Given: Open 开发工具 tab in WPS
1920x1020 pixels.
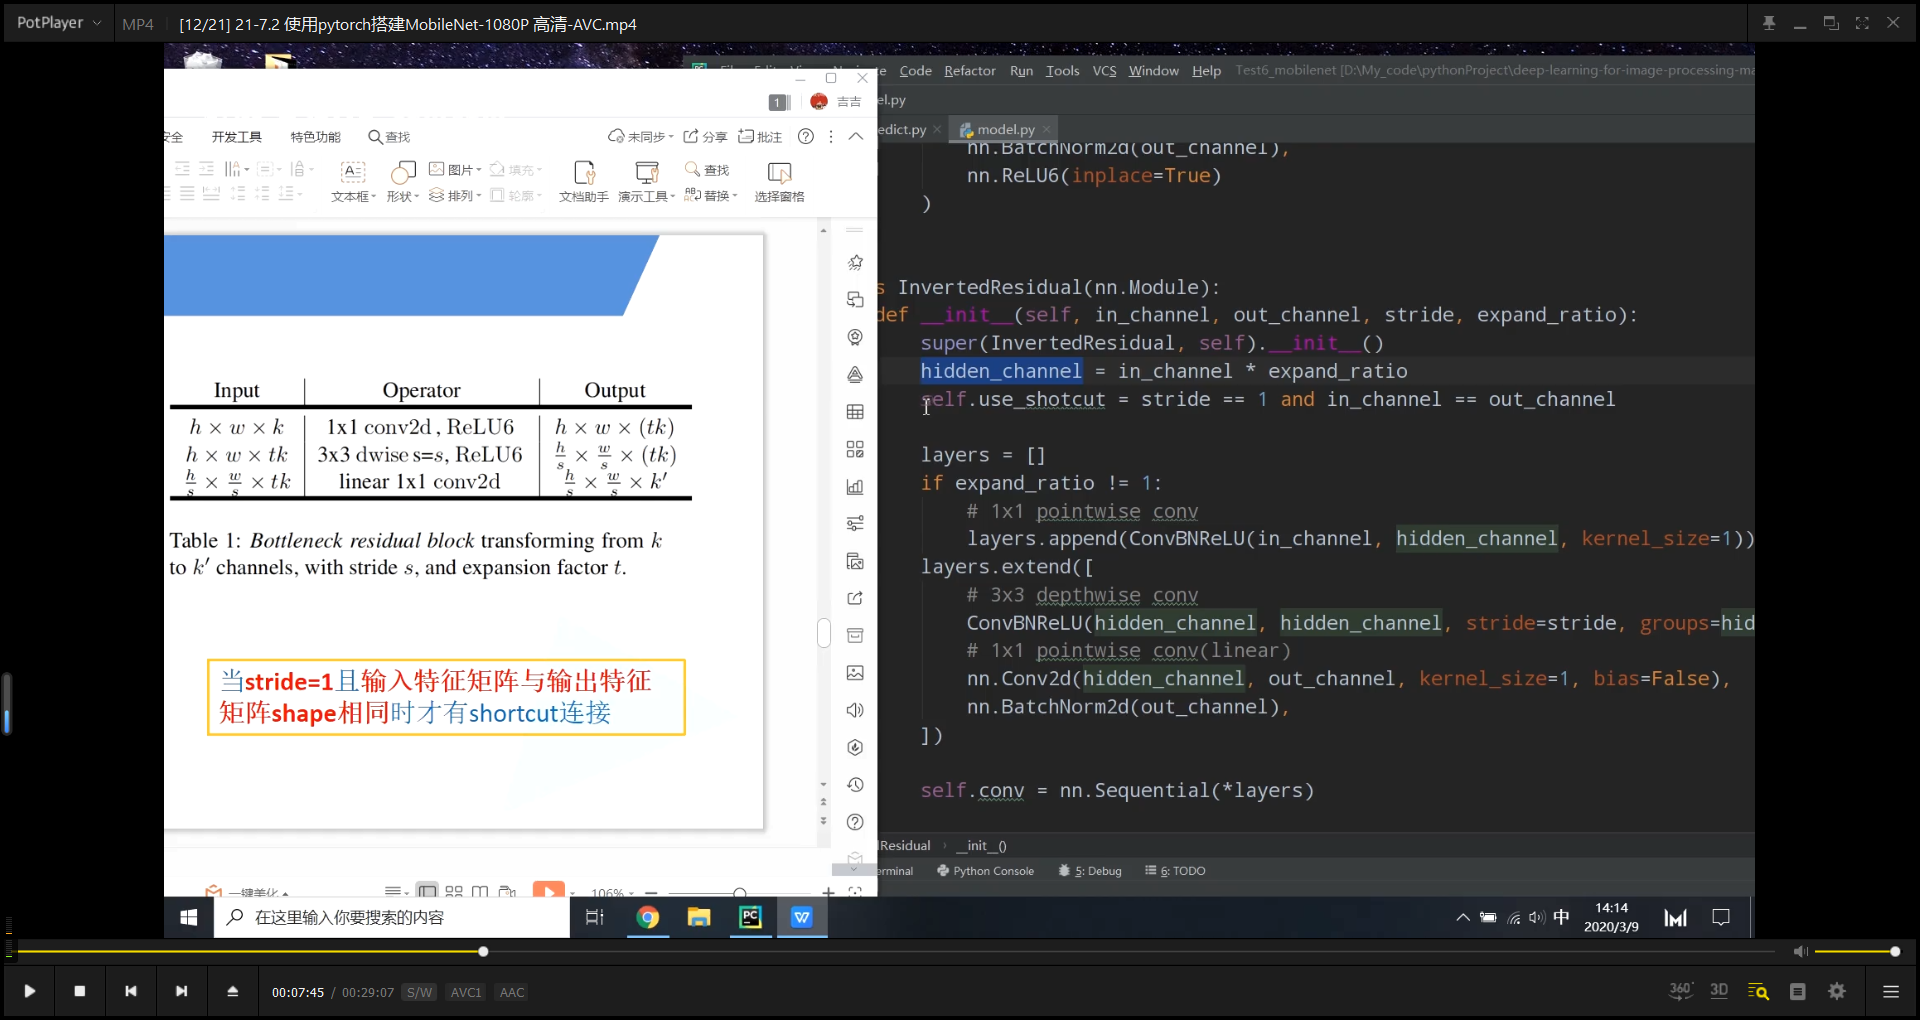Looking at the screenshot, I should pos(237,137).
